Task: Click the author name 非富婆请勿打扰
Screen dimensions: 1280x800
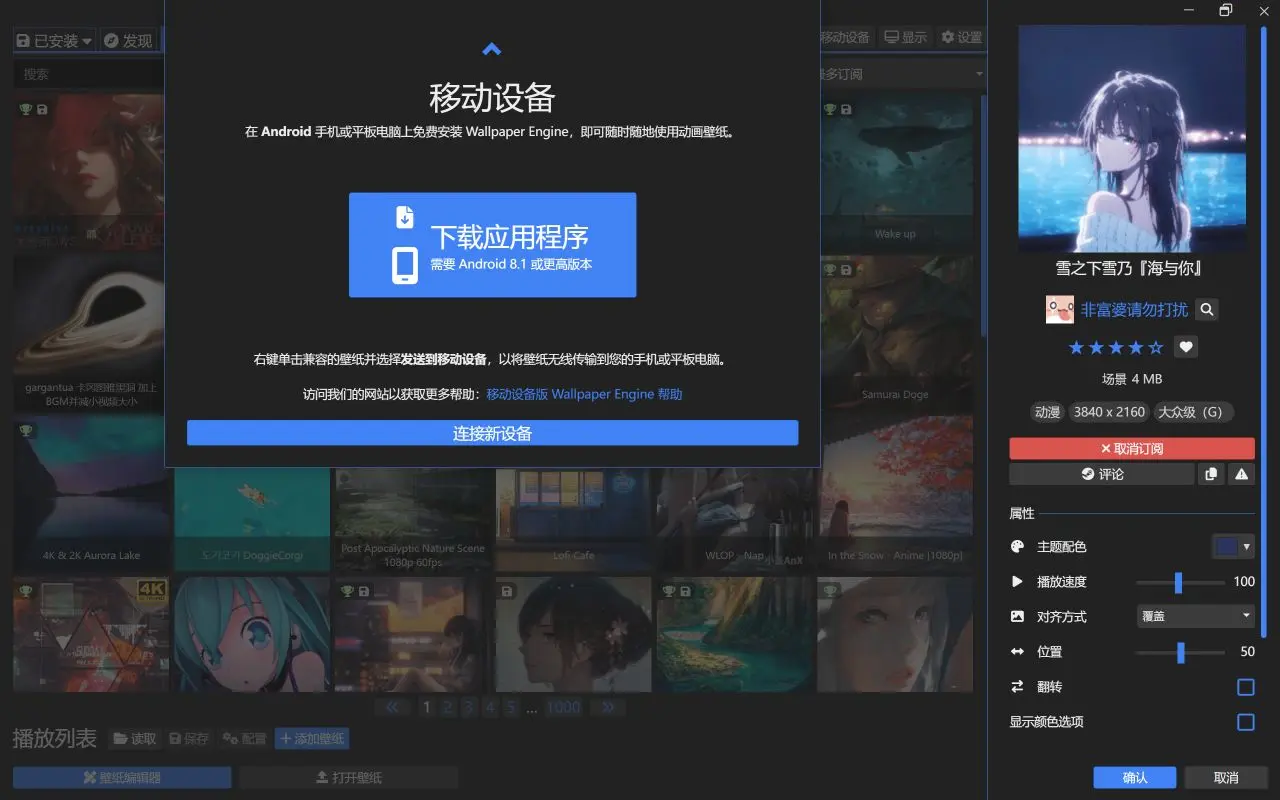Action: [x=1134, y=310]
